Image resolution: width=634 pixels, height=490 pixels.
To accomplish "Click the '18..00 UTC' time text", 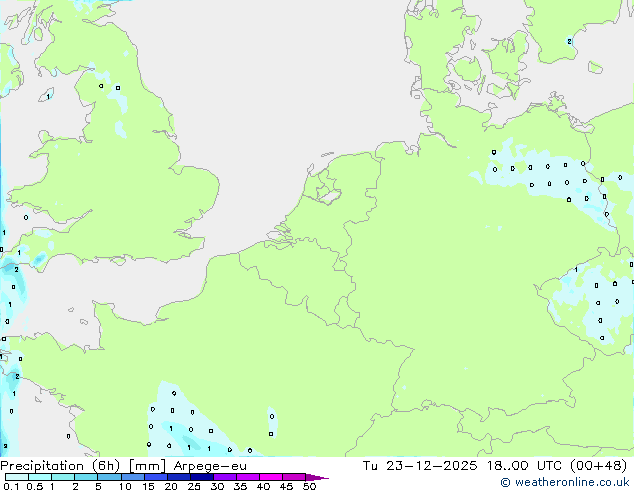I will coord(524,466).
